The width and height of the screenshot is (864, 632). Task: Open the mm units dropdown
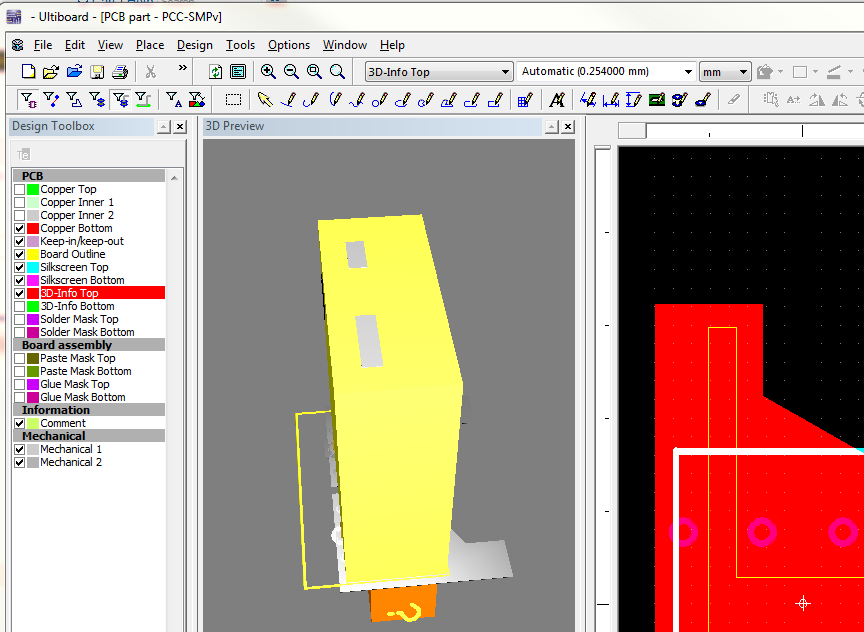click(743, 72)
